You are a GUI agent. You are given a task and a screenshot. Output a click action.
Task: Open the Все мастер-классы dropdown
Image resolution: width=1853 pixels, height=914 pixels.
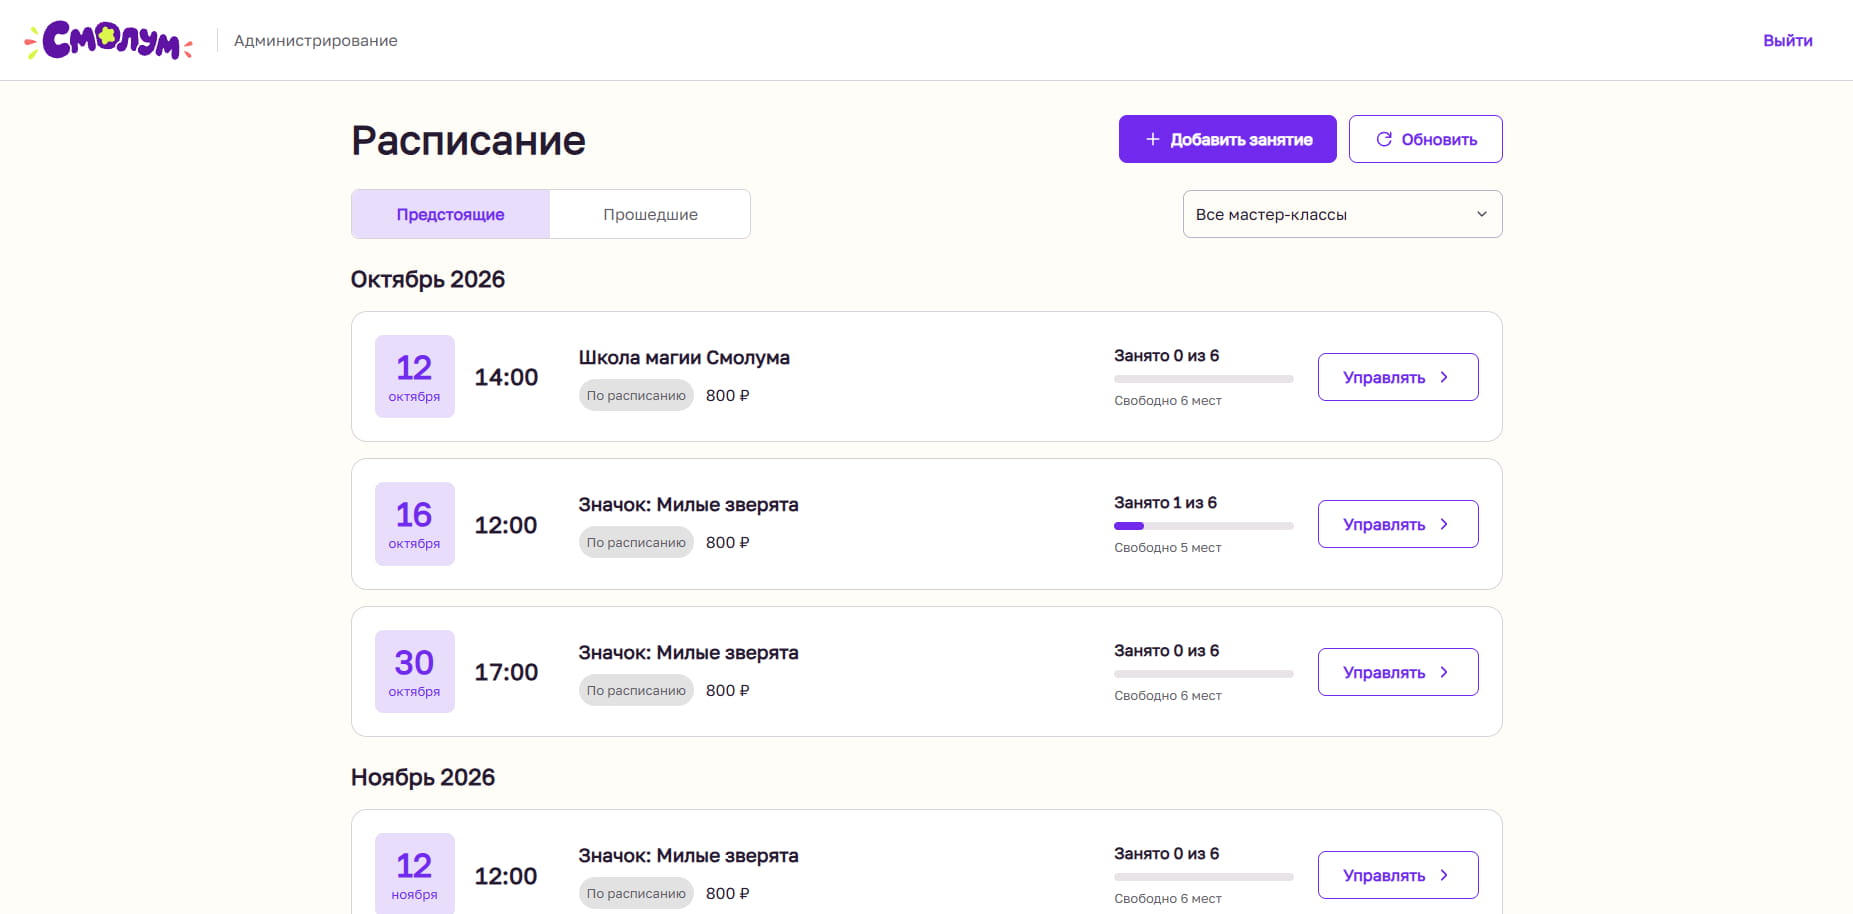pyautogui.click(x=1342, y=214)
